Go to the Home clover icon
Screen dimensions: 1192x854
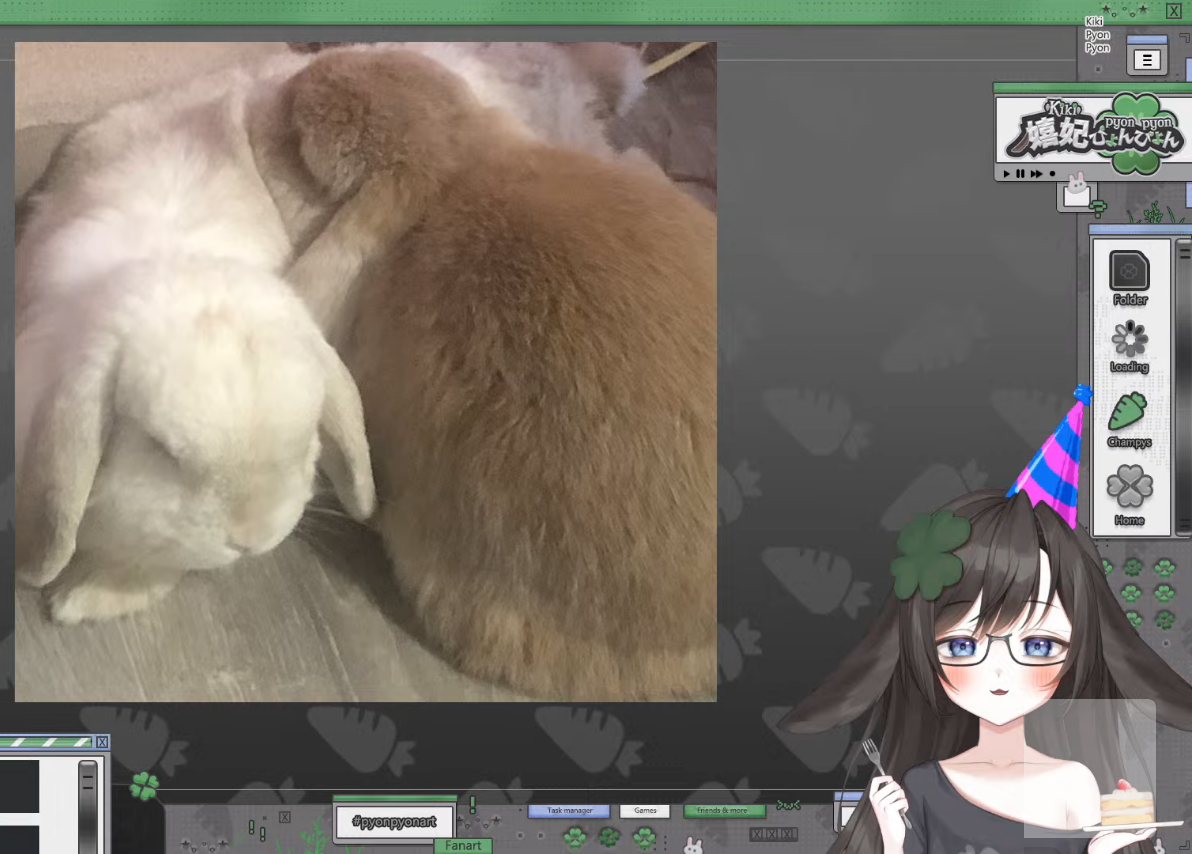click(1129, 487)
